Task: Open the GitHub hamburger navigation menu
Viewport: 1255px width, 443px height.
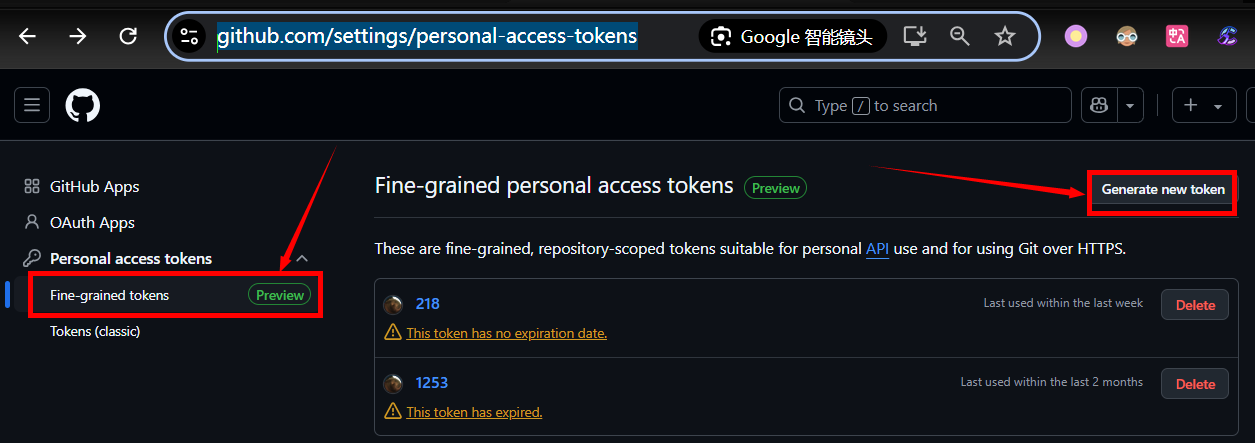Action: coord(32,105)
